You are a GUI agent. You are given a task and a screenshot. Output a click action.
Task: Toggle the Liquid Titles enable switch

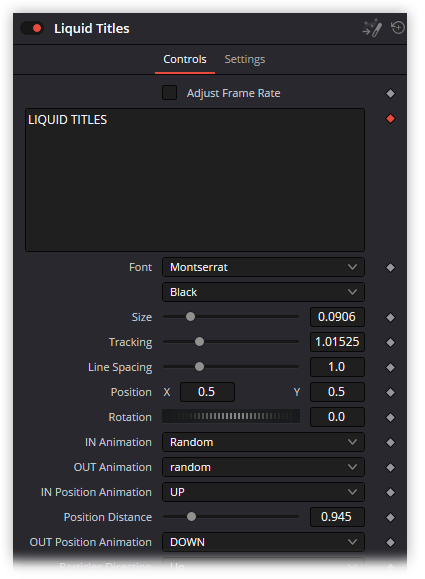point(32,28)
